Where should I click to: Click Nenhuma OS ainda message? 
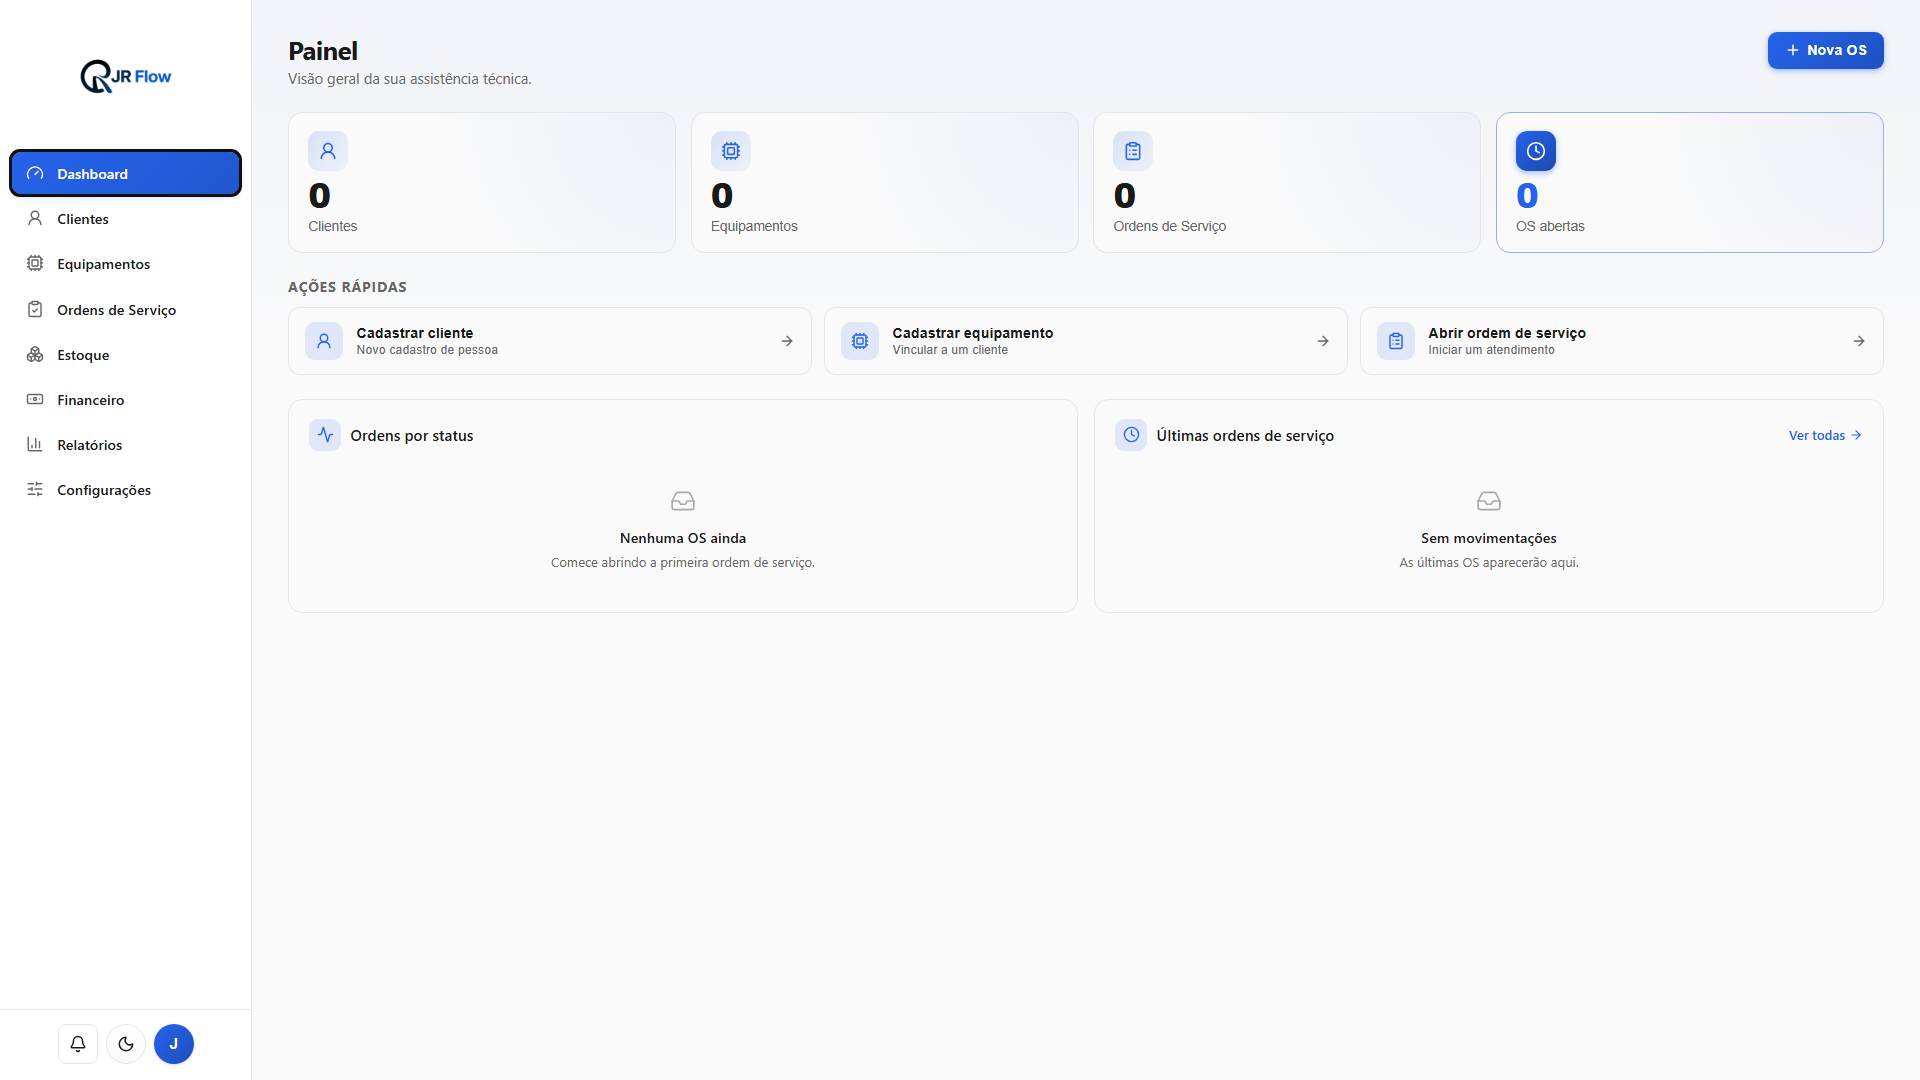pyautogui.click(x=683, y=538)
